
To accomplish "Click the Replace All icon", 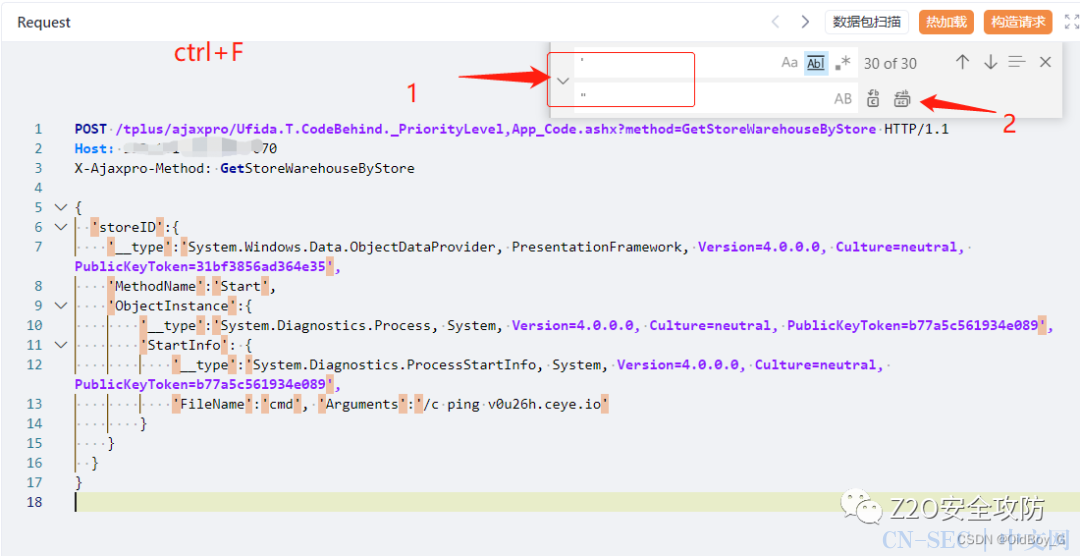I will coord(902,99).
